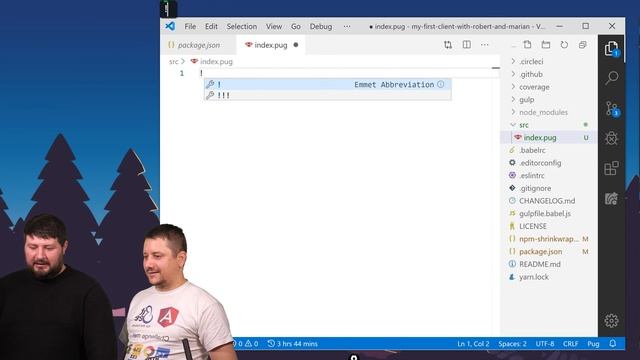
Task: Expand the node_modules folder
Action: coord(543,112)
